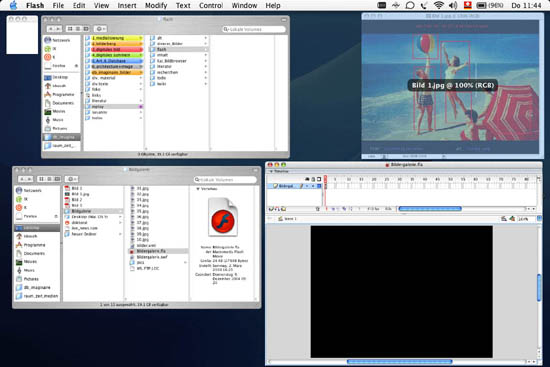Viewport: 550px width, 367px height.
Task: Open the Modify menu
Action: pos(156,5)
